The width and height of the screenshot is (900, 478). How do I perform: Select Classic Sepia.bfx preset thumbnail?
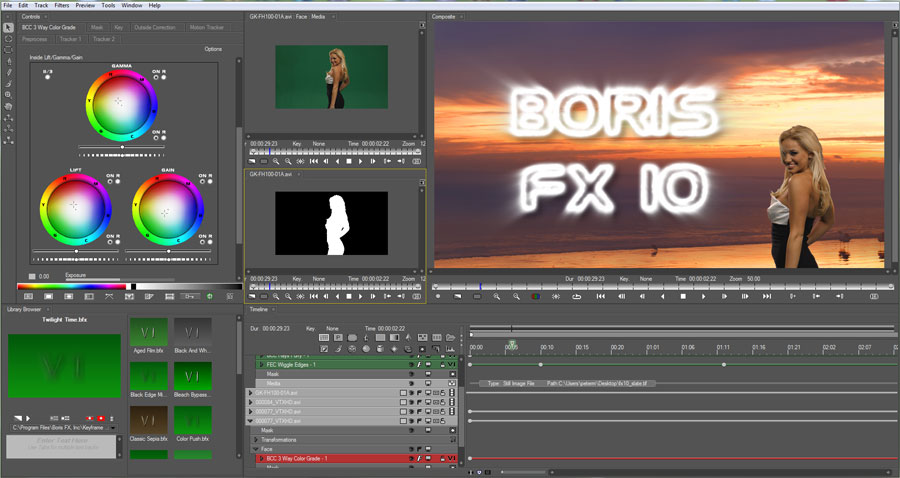click(x=148, y=421)
